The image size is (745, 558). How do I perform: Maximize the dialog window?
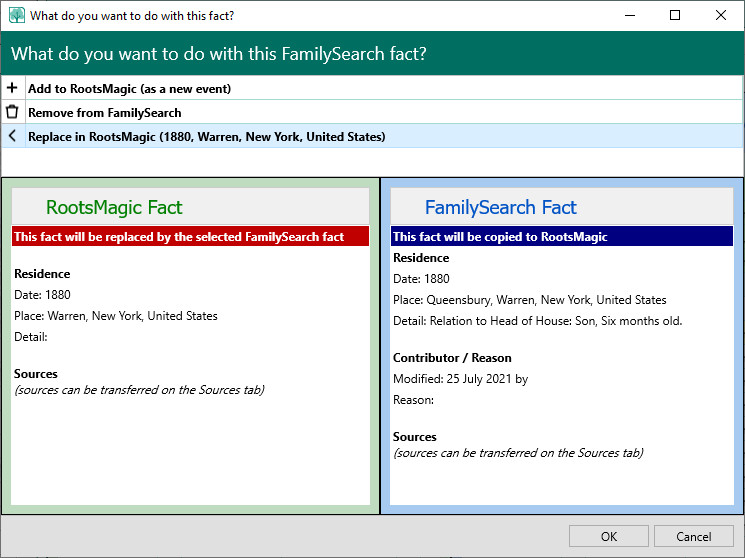coord(675,16)
